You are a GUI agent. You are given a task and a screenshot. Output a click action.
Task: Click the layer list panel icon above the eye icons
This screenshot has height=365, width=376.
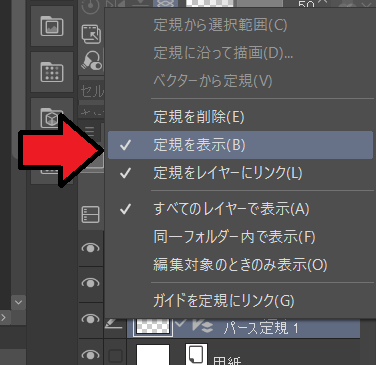(90, 214)
